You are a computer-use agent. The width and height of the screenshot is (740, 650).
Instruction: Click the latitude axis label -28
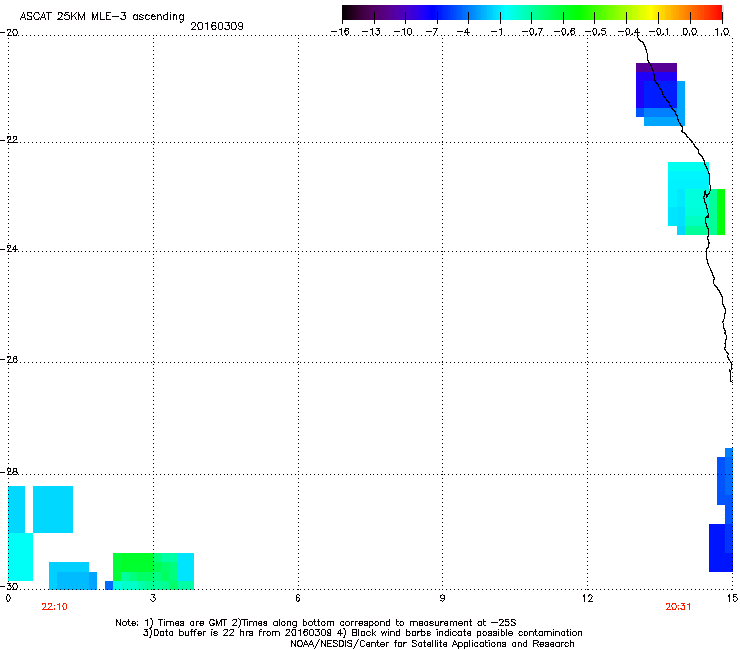9,471
